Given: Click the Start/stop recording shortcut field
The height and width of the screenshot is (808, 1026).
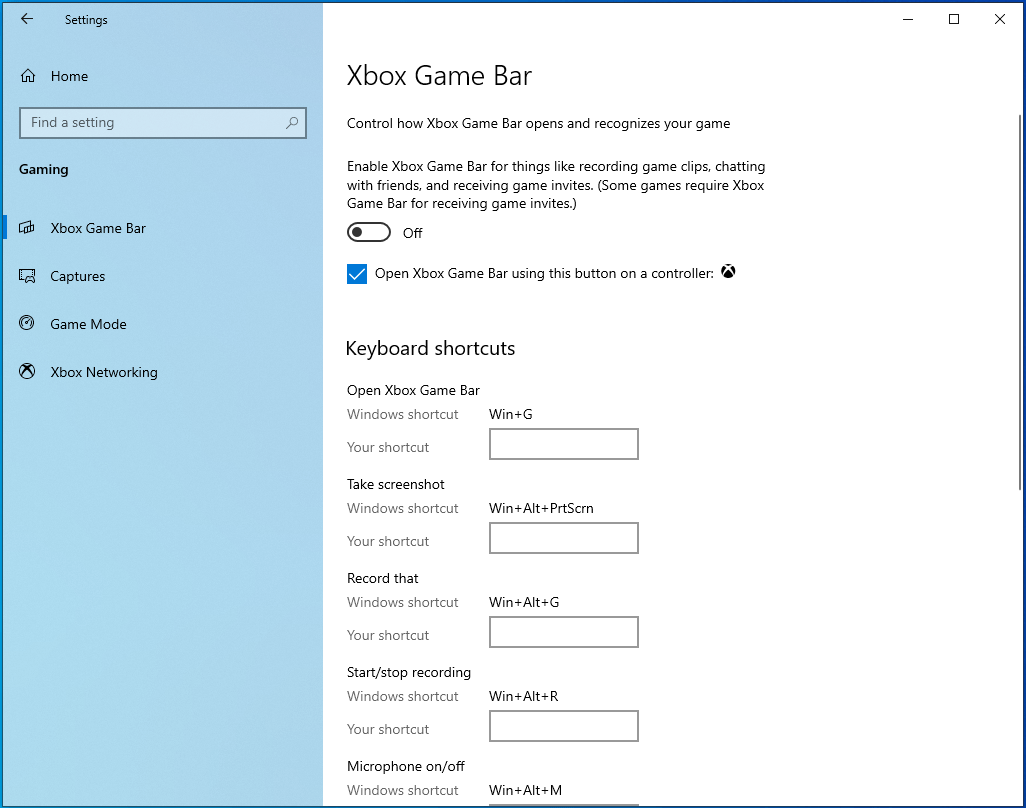Looking at the screenshot, I should [x=563, y=726].
